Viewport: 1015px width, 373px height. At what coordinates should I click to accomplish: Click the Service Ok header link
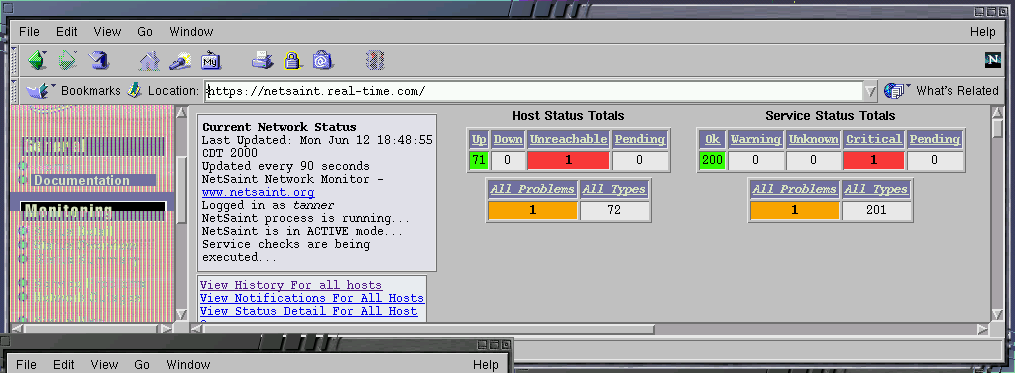click(712, 139)
